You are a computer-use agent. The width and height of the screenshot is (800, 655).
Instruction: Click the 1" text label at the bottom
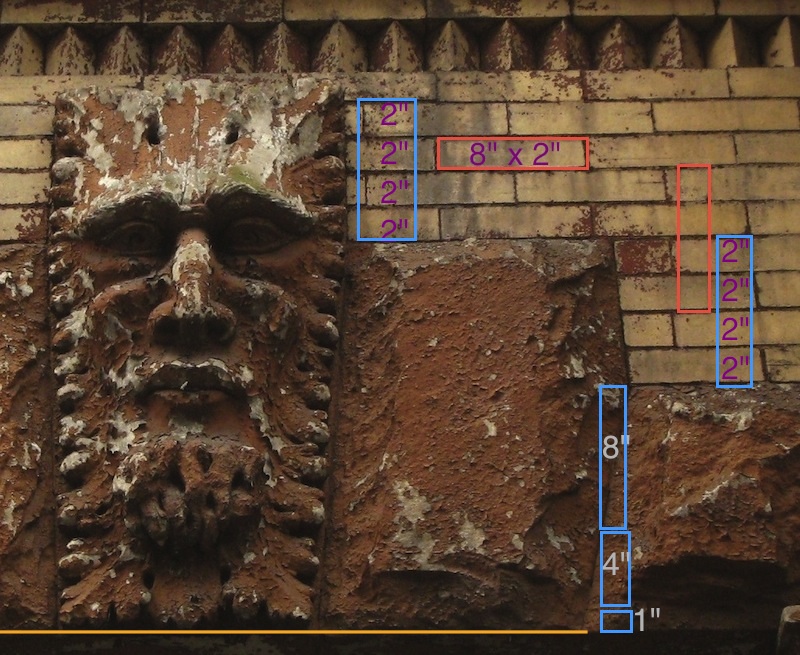648,619
